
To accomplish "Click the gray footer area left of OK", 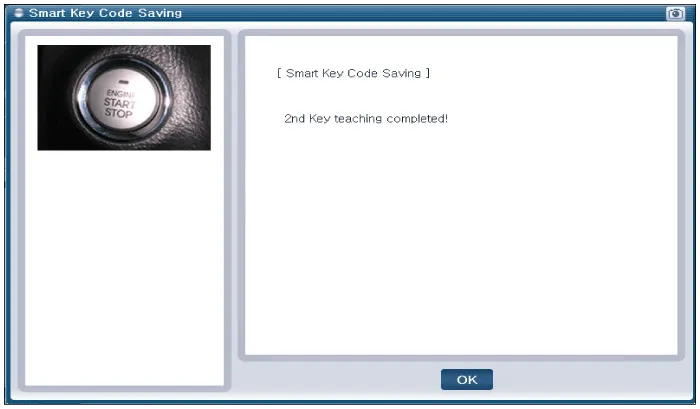I will point(335,379).
